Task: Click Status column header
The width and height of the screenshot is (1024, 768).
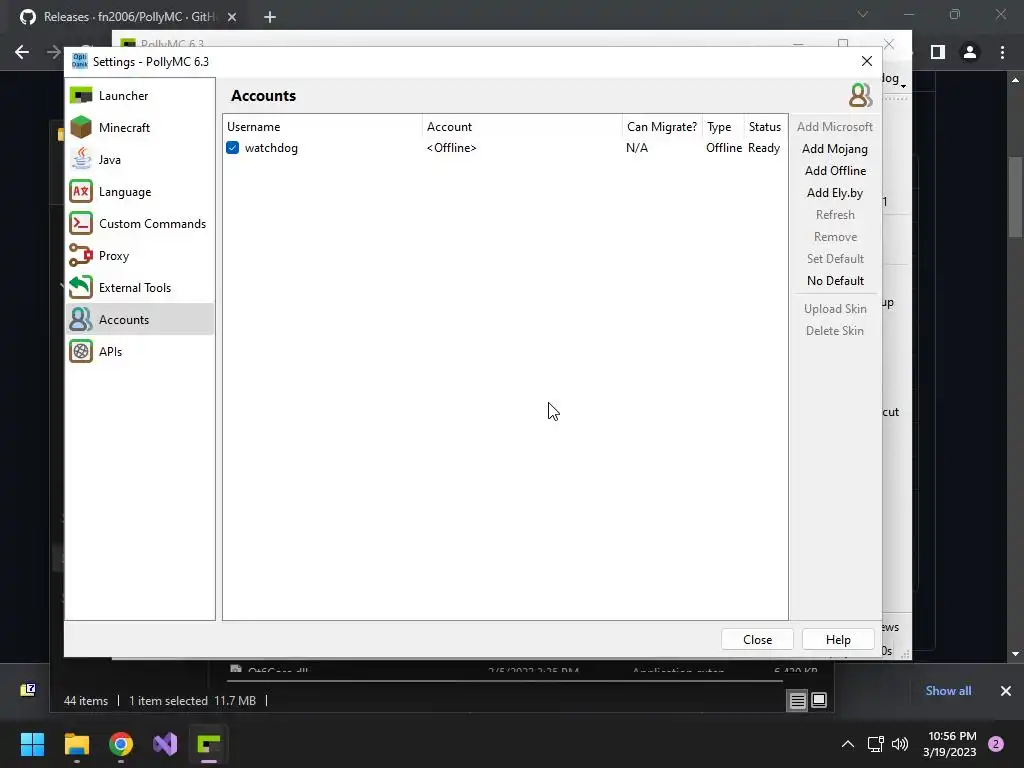Action: pyautogui.click(x=765, y=127)
